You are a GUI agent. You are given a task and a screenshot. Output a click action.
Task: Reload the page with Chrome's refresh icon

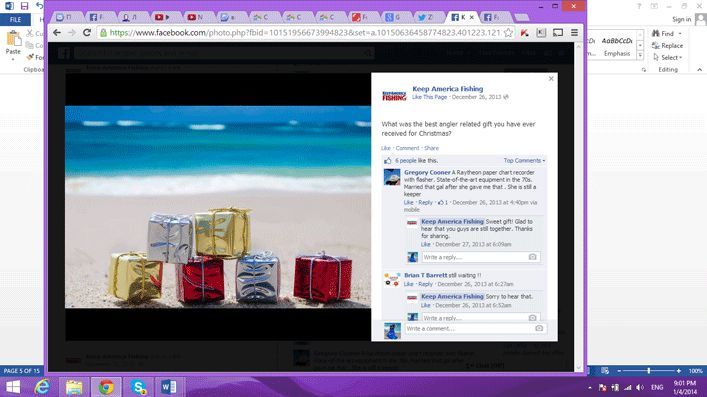[87, 32]
